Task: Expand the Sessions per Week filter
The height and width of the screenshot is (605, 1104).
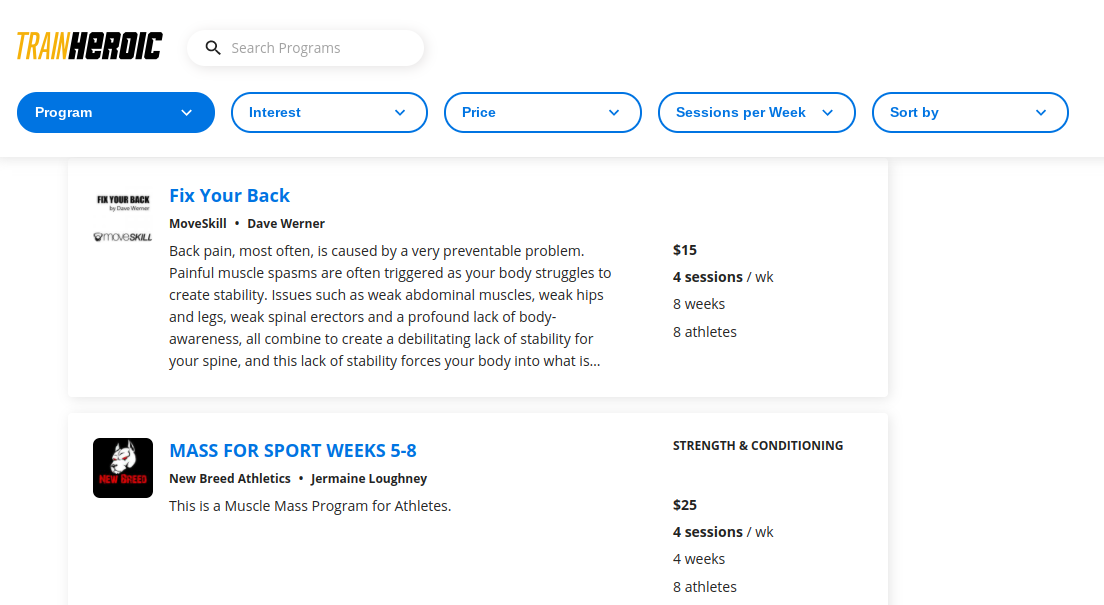Action: tap(757, 113)
